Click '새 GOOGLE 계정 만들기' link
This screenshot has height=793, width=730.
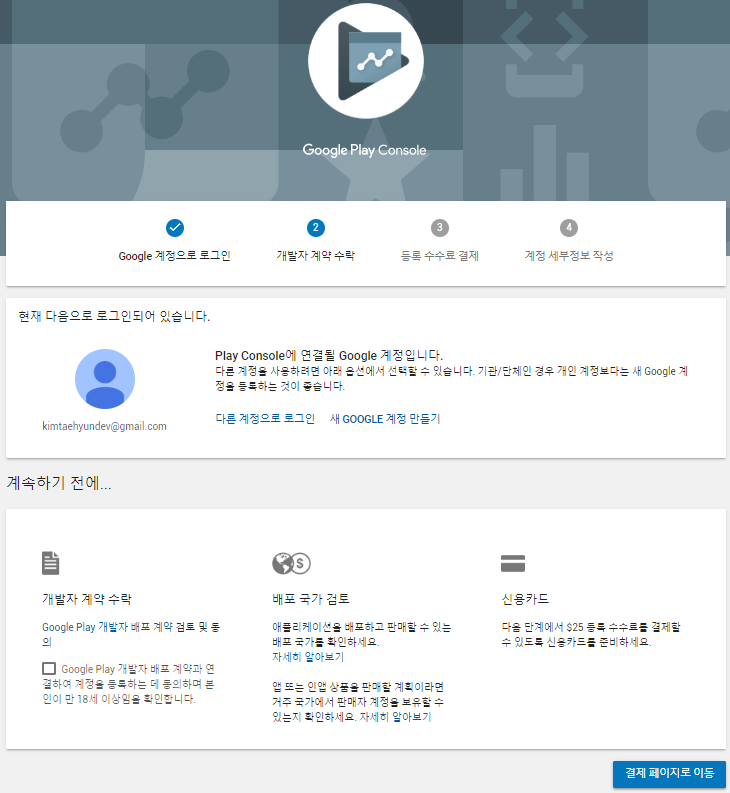[385, 419]
